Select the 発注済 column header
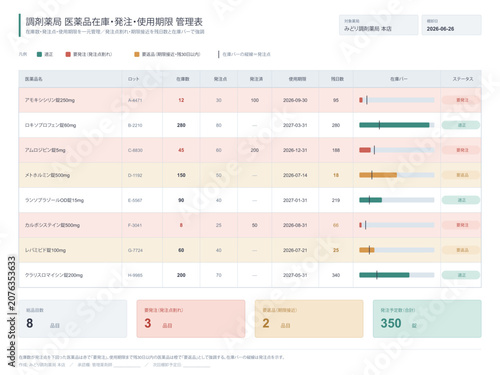 256,79
